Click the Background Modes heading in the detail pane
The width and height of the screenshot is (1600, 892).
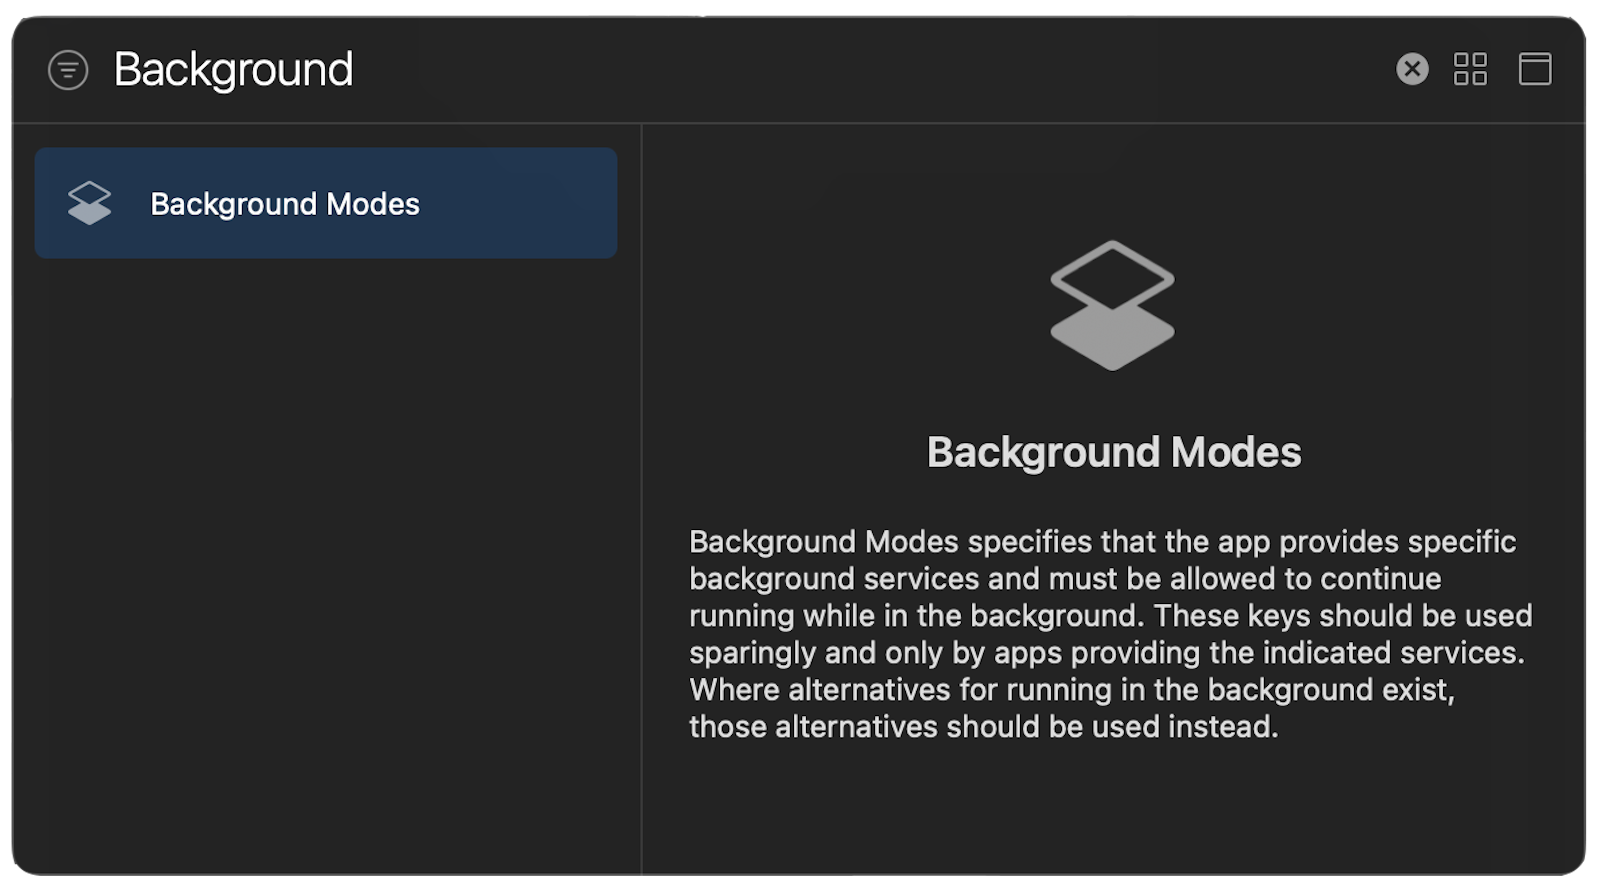pyautogui.click(x=1113, y=452)
